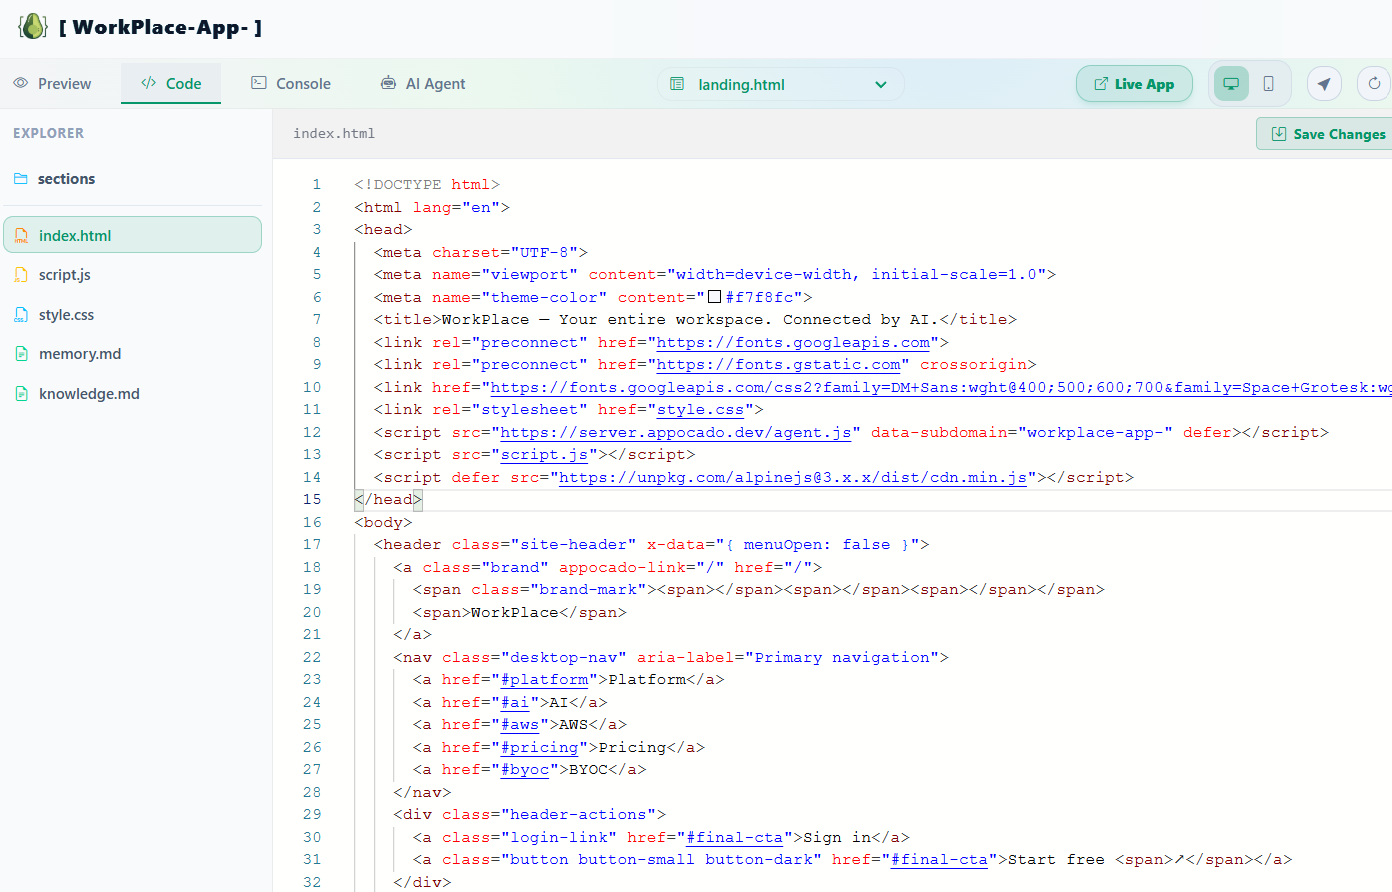The height and width of the screenshot is (892, 1392).
Task: Click the #byoc href link
Action: (x=525, y=770)
